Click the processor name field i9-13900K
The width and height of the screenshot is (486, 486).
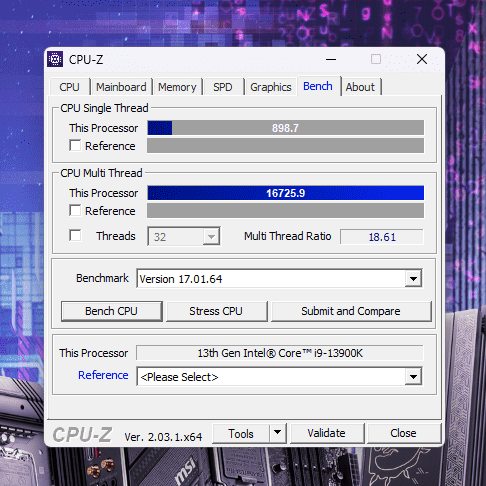(x=280, y=353)
